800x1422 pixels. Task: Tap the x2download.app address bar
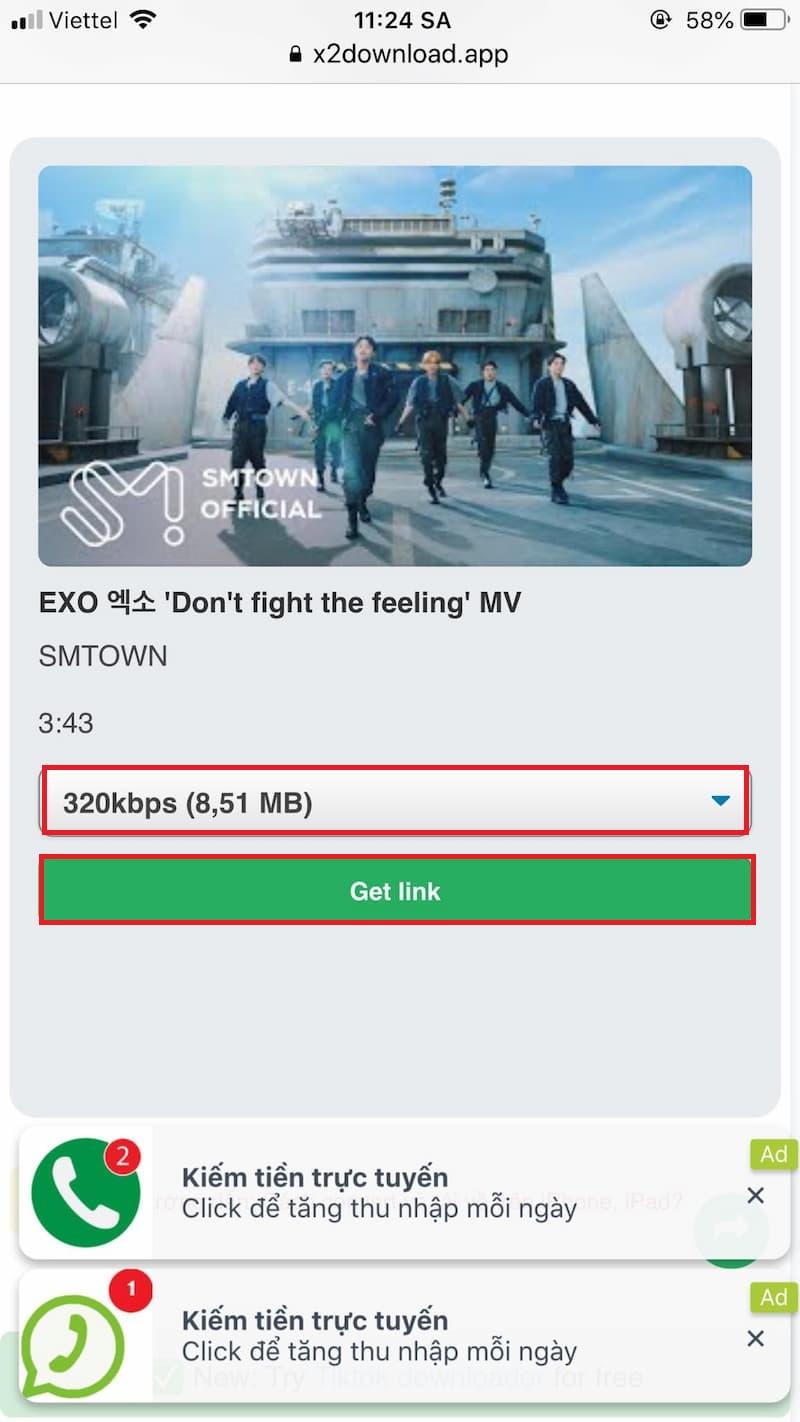coord(398,54)
